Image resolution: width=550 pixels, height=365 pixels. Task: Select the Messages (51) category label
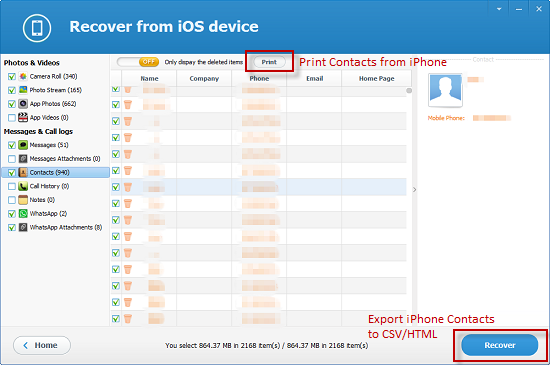(49, 145)
